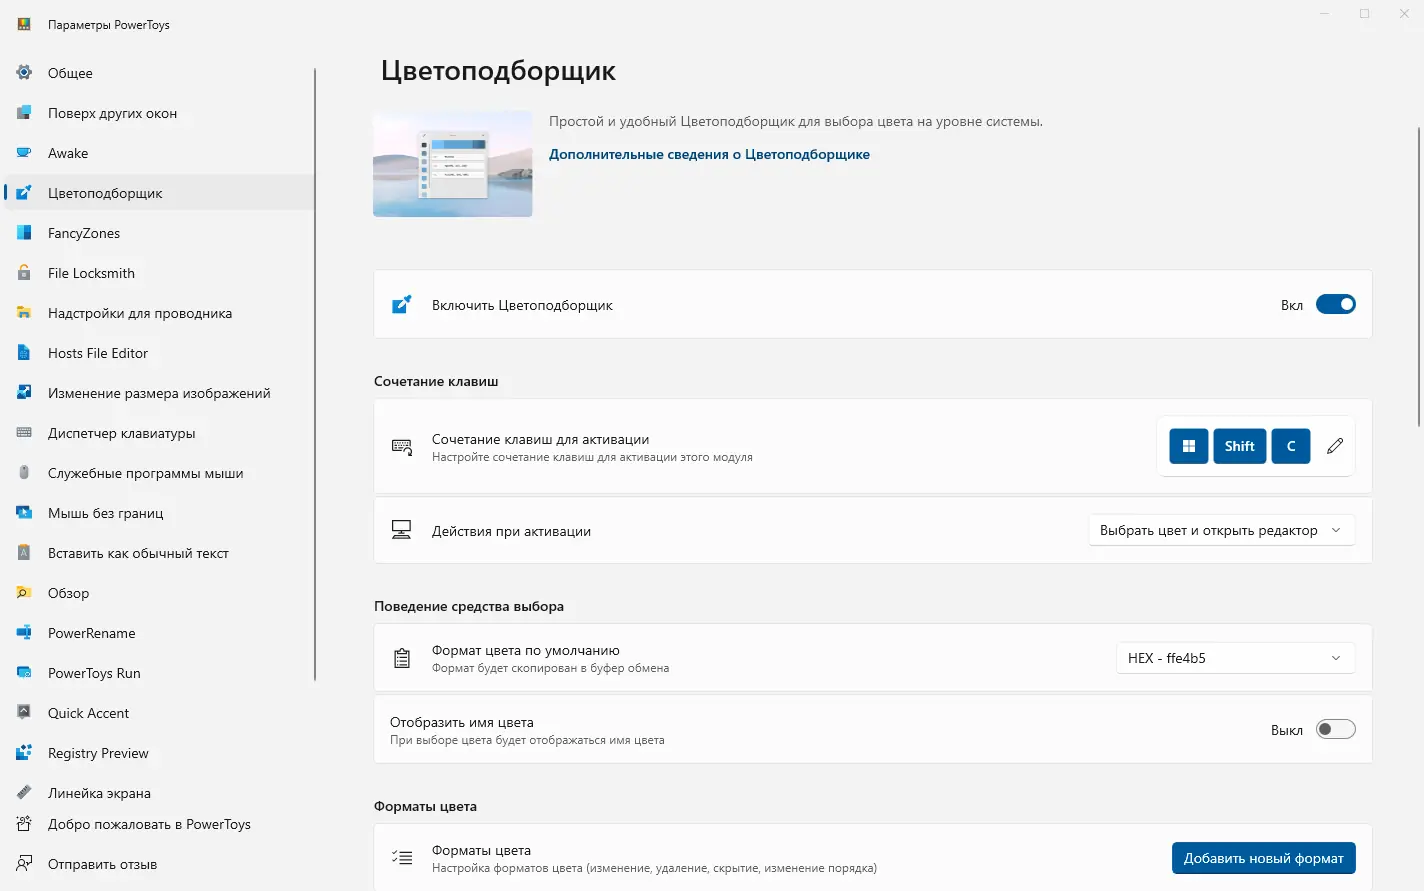The width and height of the screenshot is (1424, 891).
Task: Go to the Диспетчер клавиатуры section
Action: pos(121,433)
